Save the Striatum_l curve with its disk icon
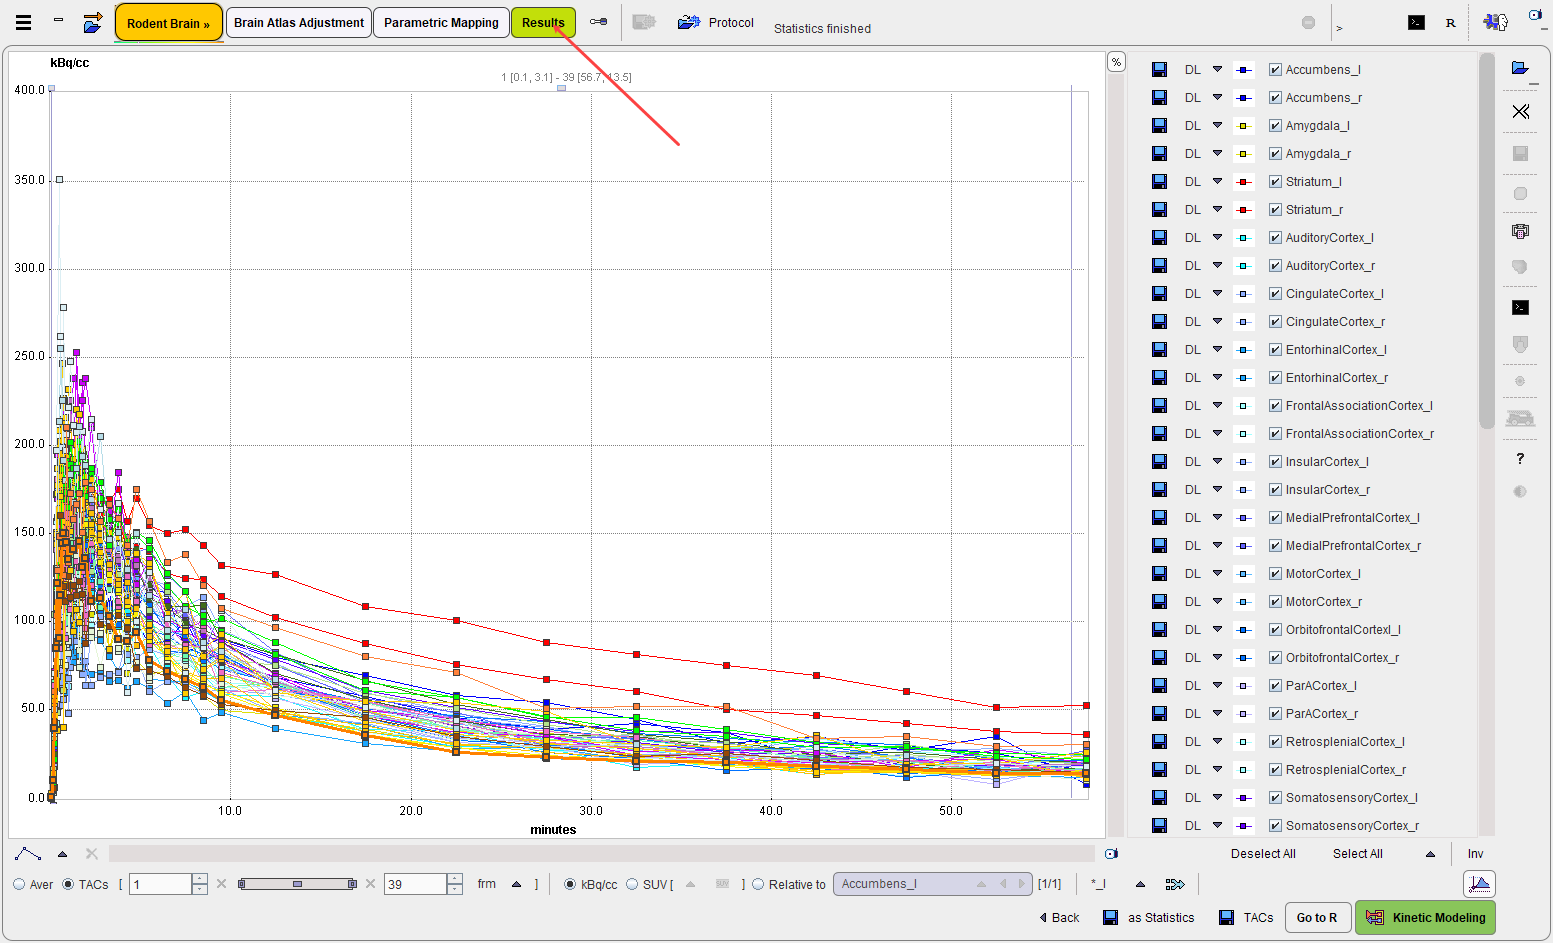 [1159, 181]
